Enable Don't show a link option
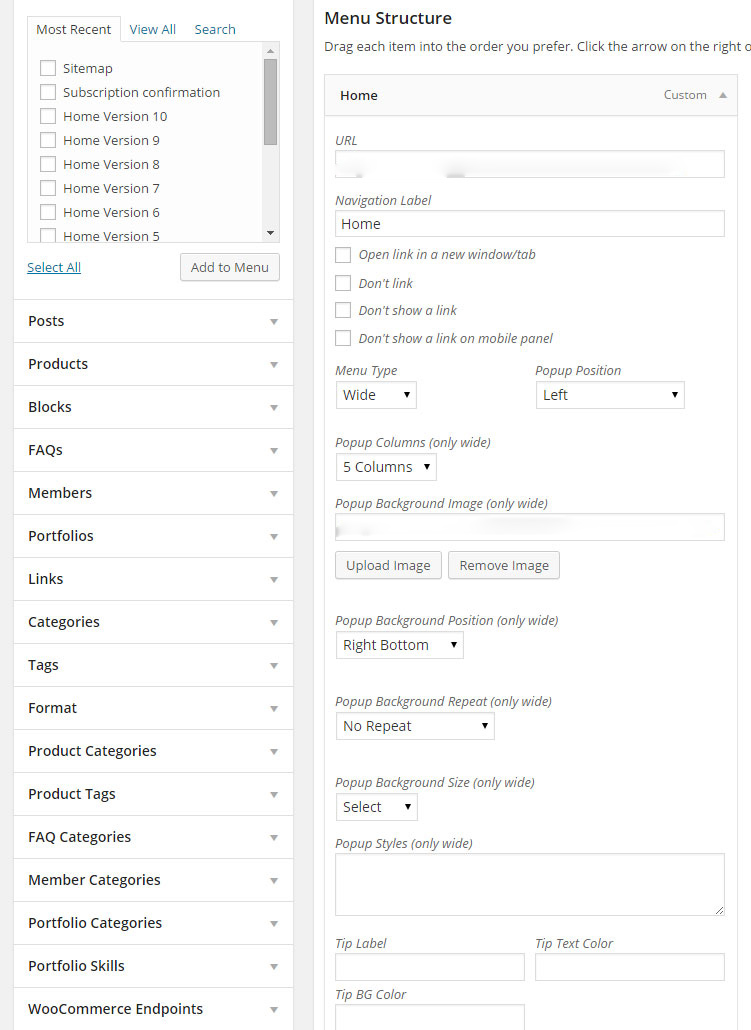751x1030 pixels. pyautogui.click(x=343, y=310)
